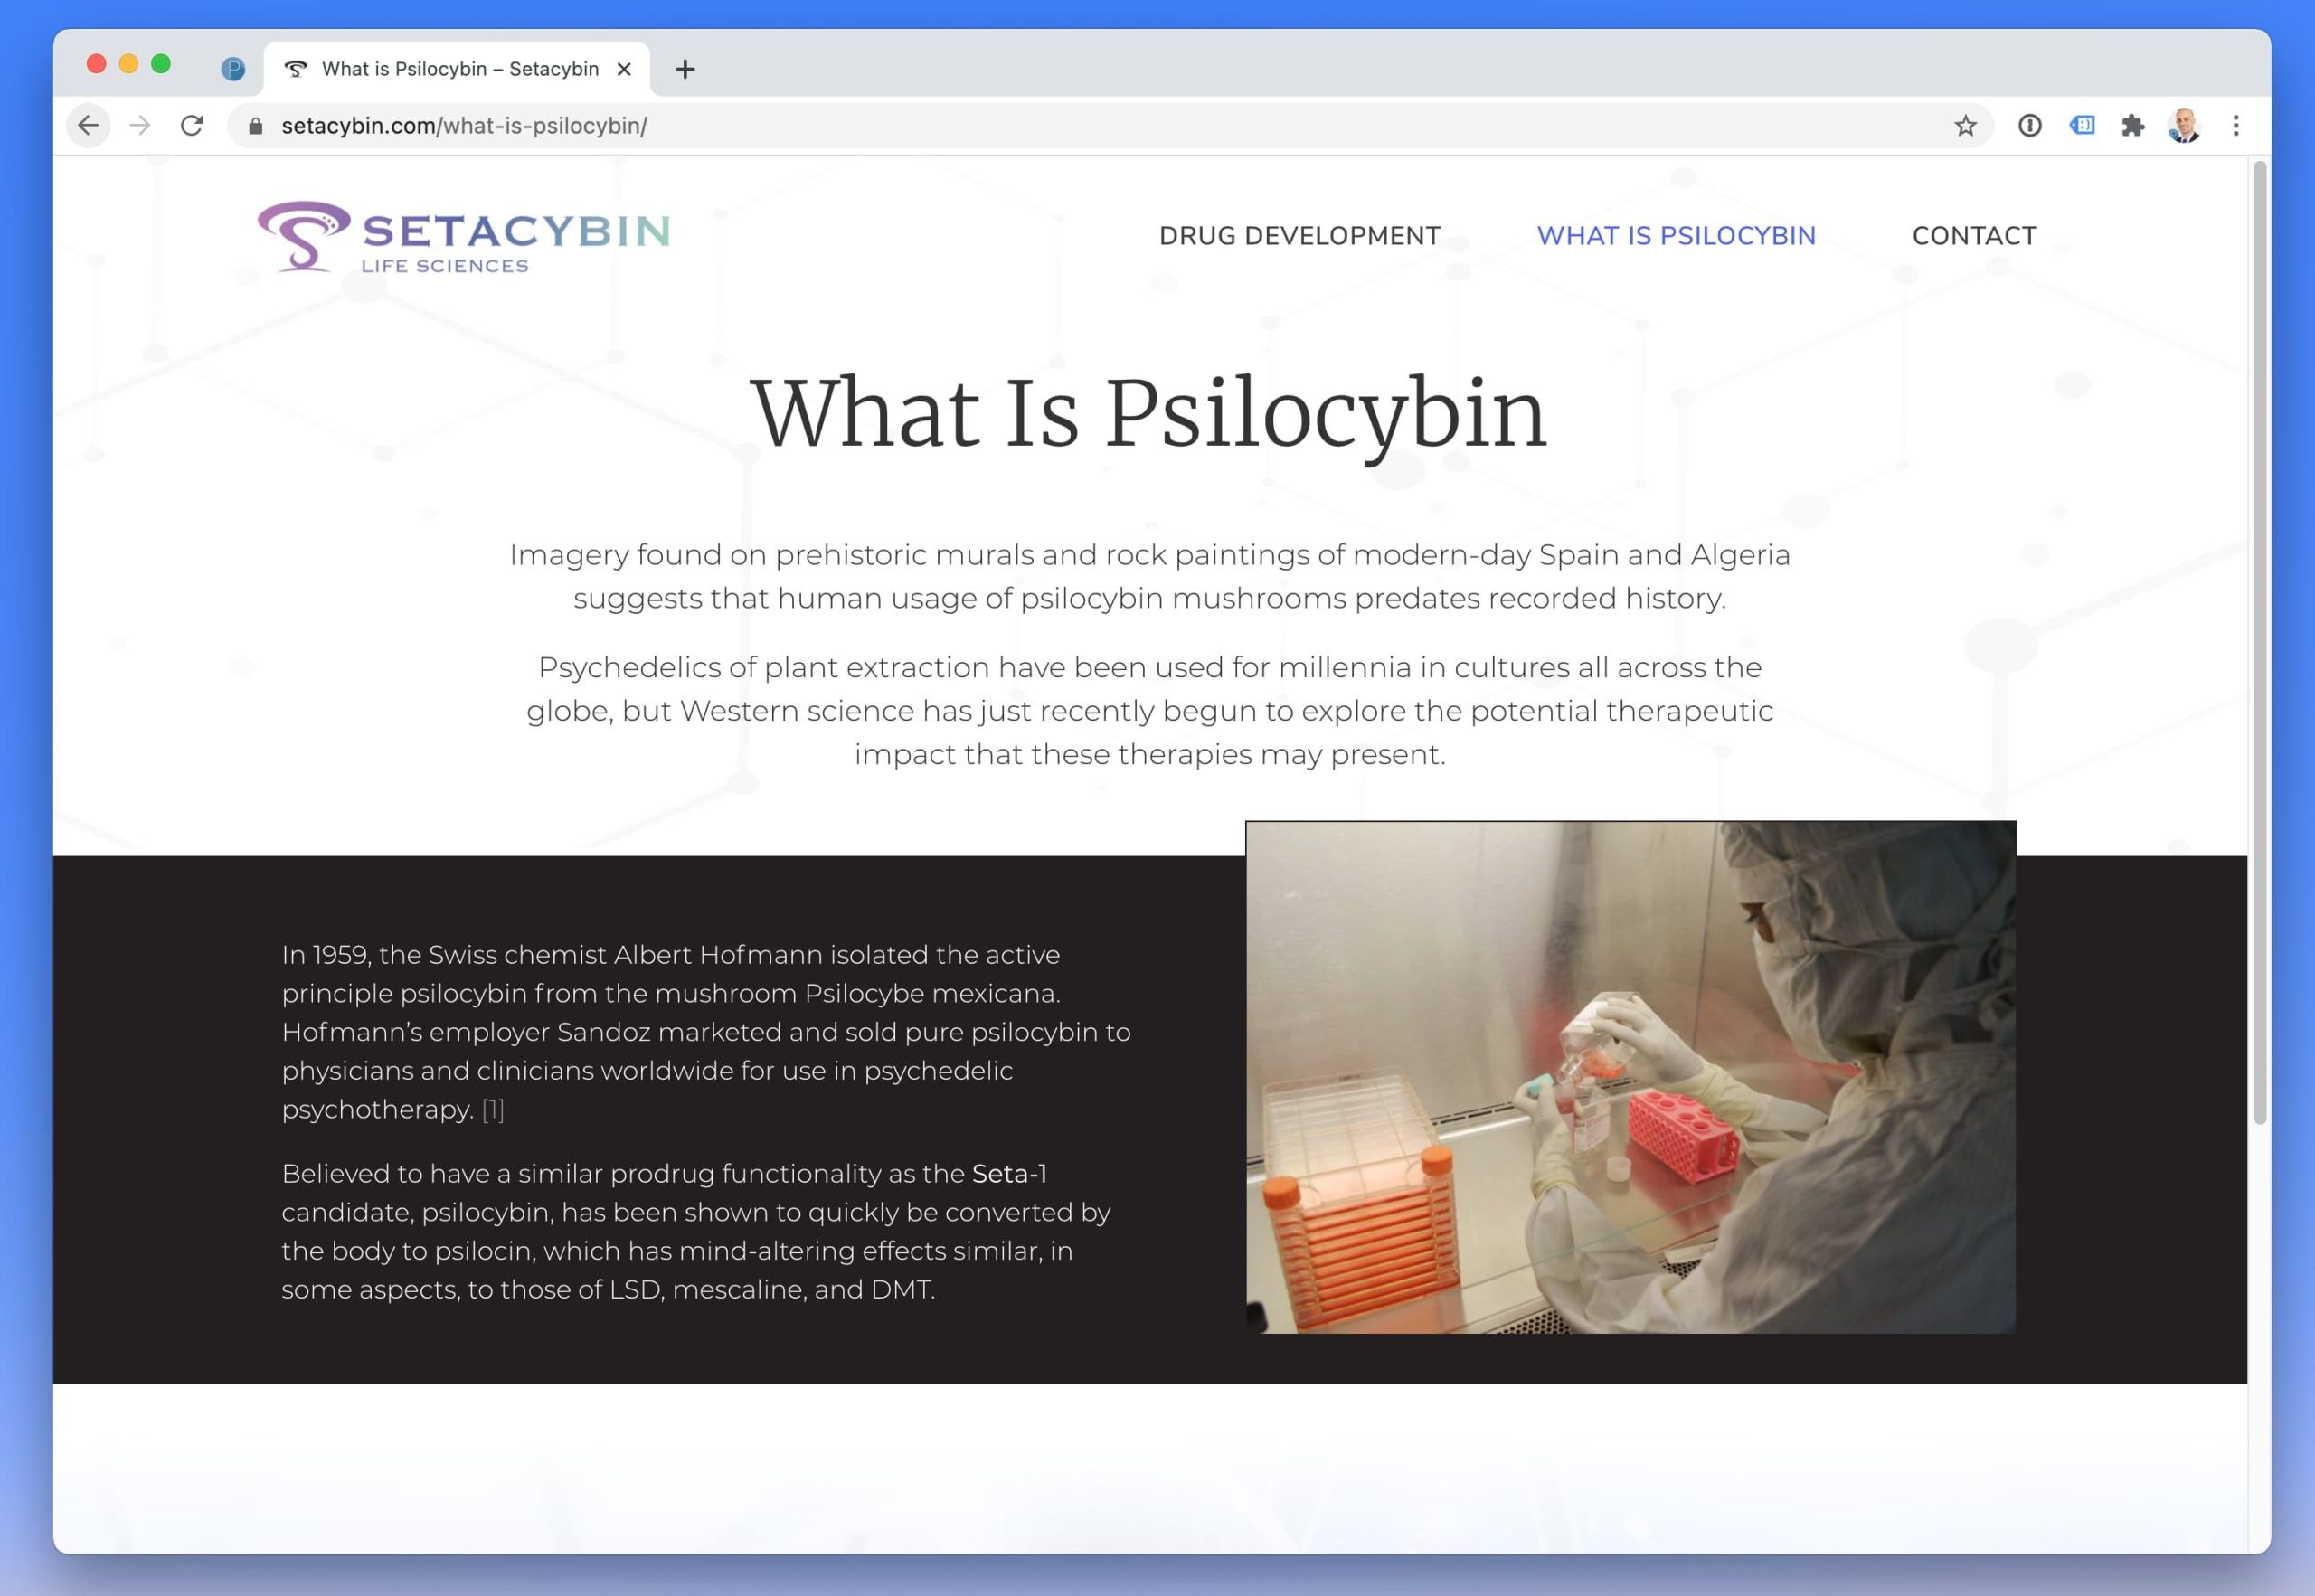This screenshot has height=1596, width=2315.
Task: Go to the Contact page
Action: pyautogui.click(x=1974, y=236)
